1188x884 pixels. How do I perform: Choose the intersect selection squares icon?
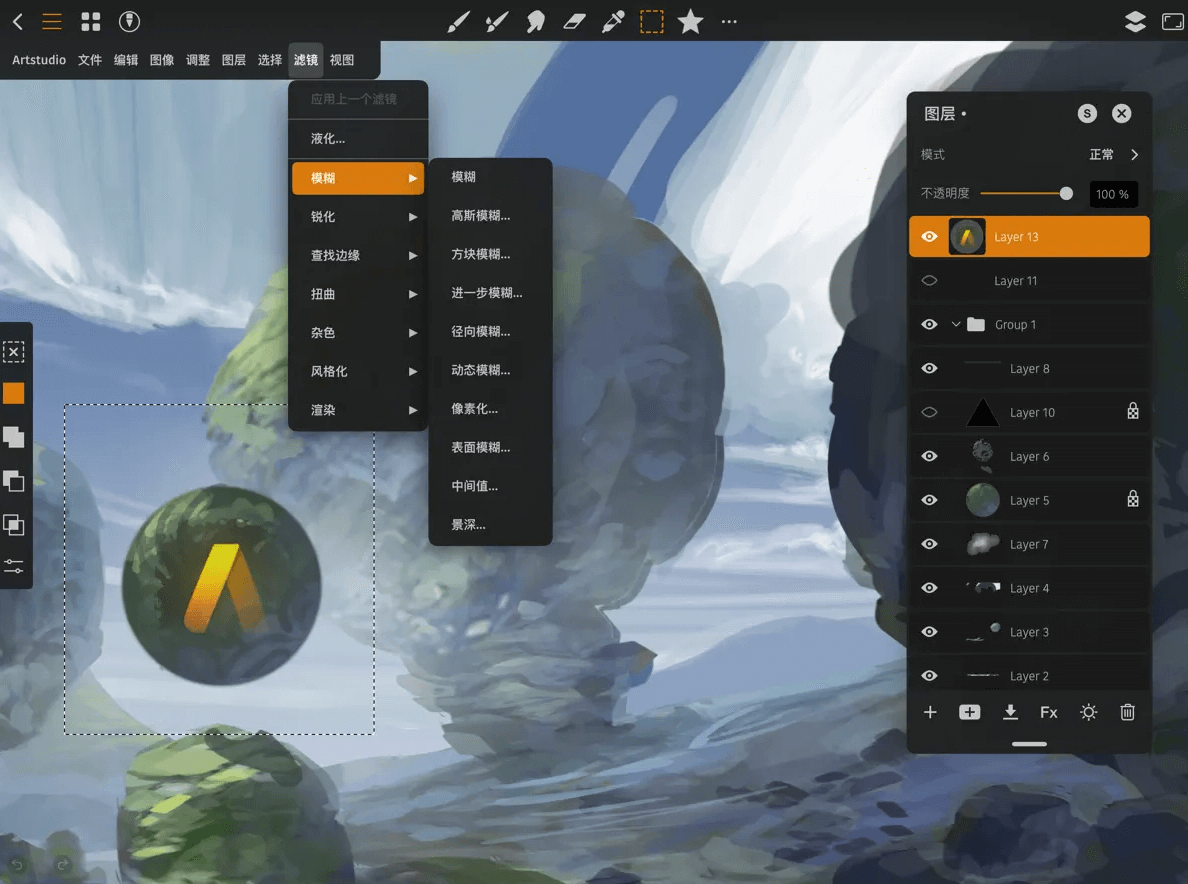point(14,524)
